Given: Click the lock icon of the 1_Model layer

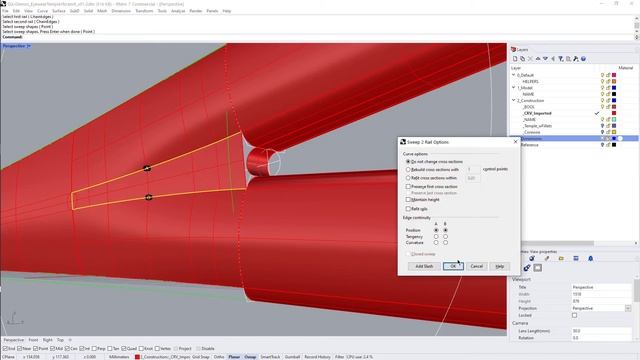Looking at the screenshot, I should (608, 88).
